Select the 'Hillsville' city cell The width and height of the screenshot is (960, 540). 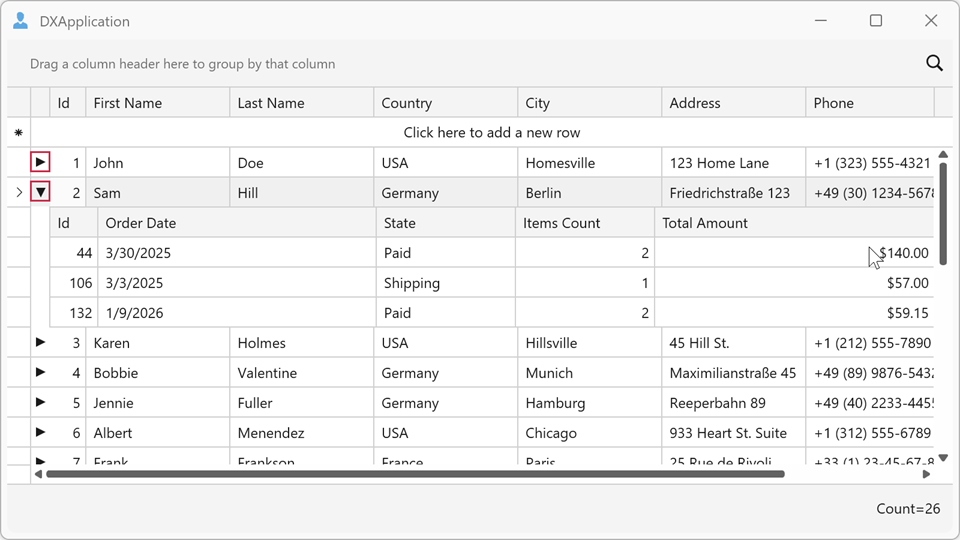pos(590,343)
